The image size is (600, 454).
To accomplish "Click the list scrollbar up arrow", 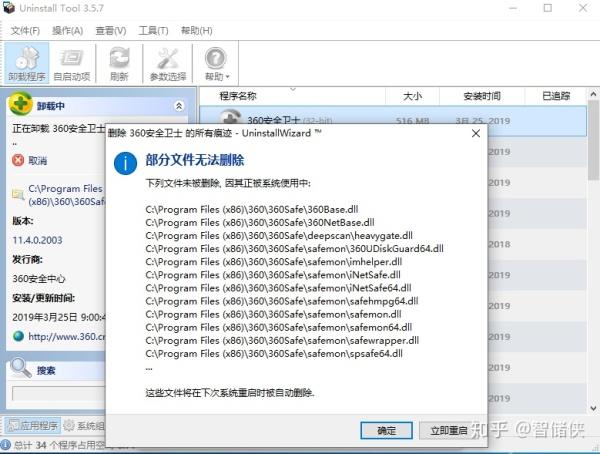I will (x=593, y=94).
